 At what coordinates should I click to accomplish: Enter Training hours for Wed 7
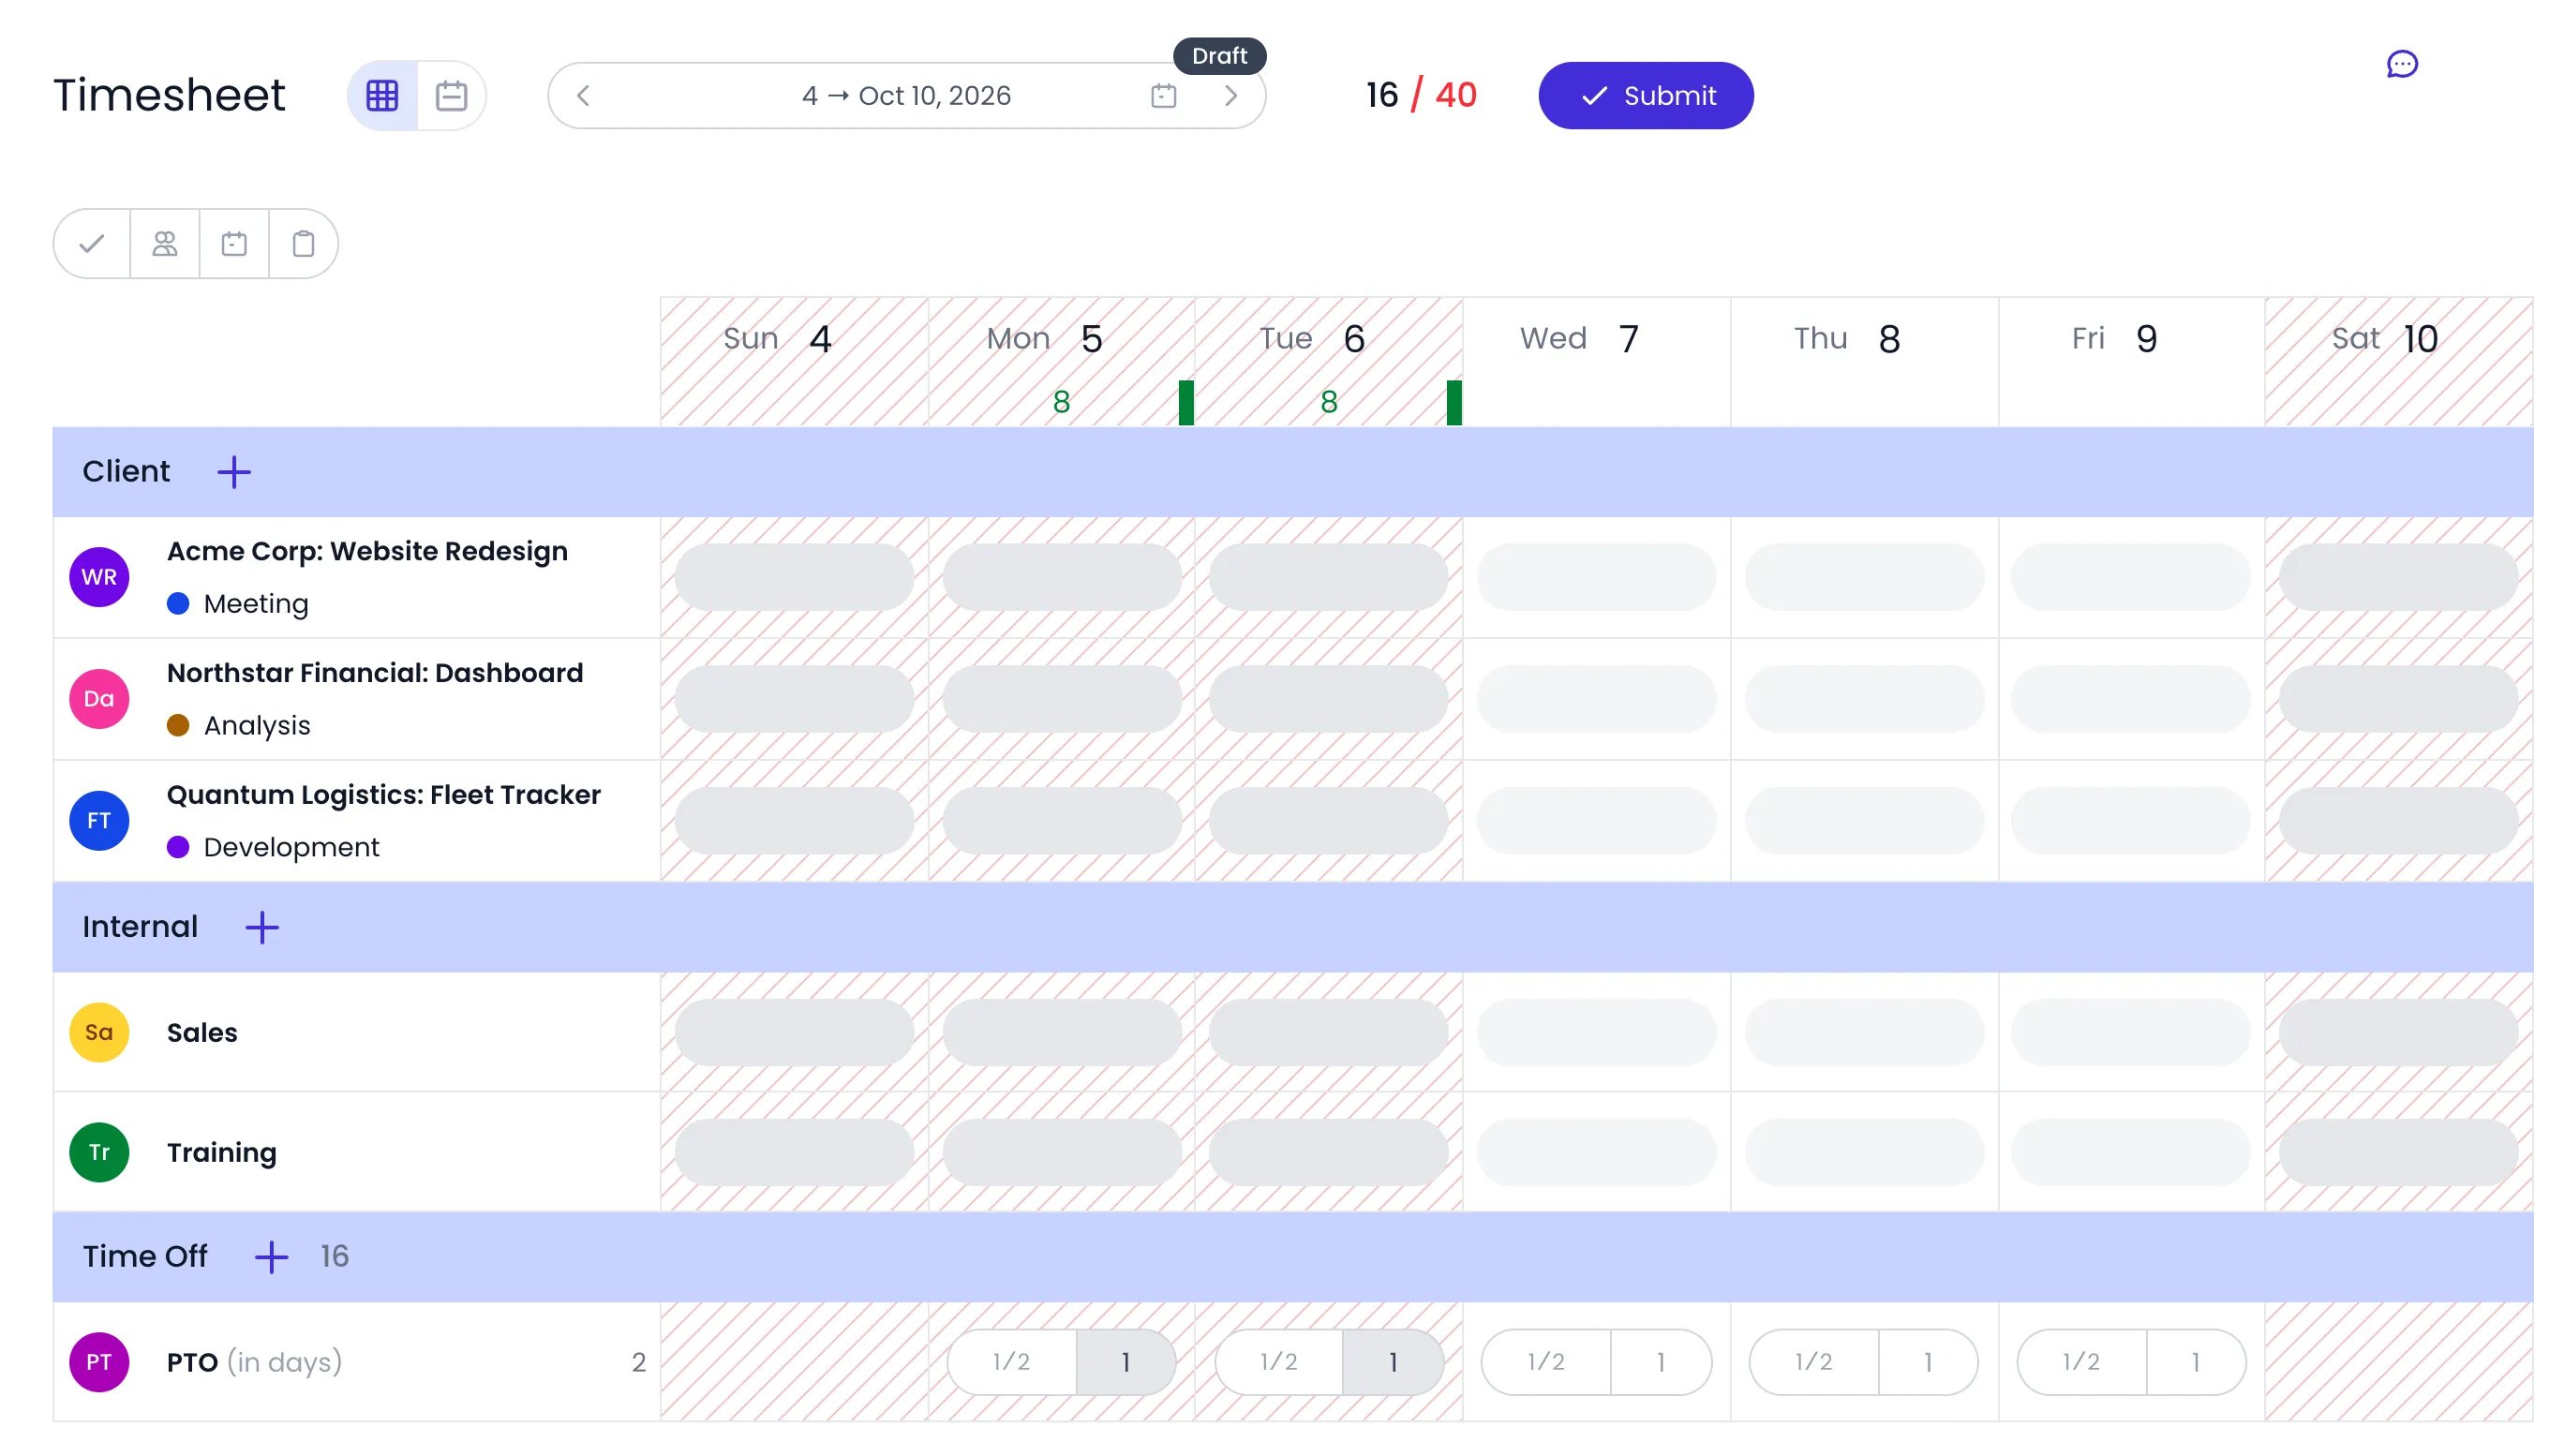click(x=1597, y=1152)
